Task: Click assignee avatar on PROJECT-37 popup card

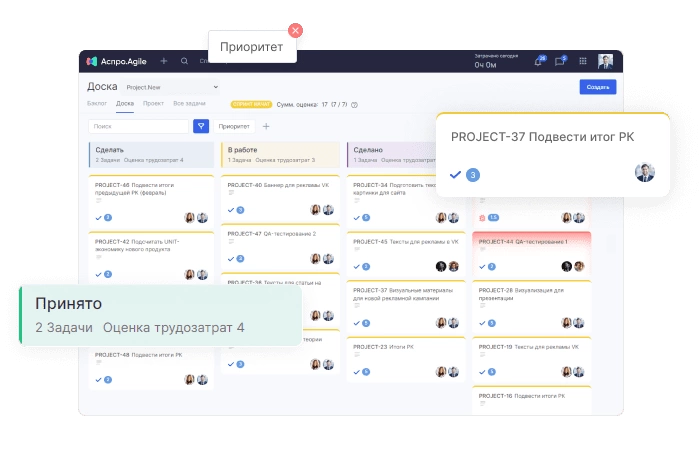Action: (x=645, y=172)
